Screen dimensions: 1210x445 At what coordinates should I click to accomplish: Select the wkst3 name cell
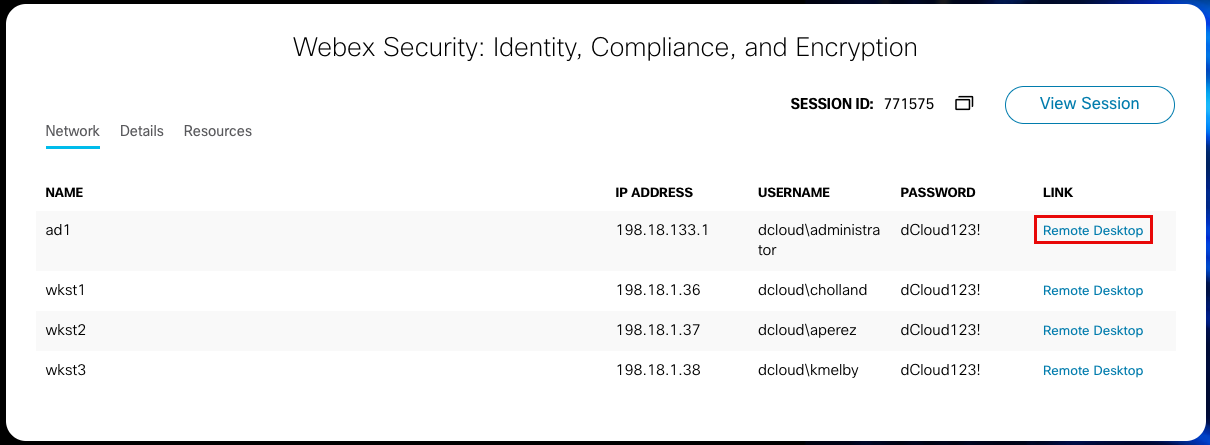tap(66, 370)
